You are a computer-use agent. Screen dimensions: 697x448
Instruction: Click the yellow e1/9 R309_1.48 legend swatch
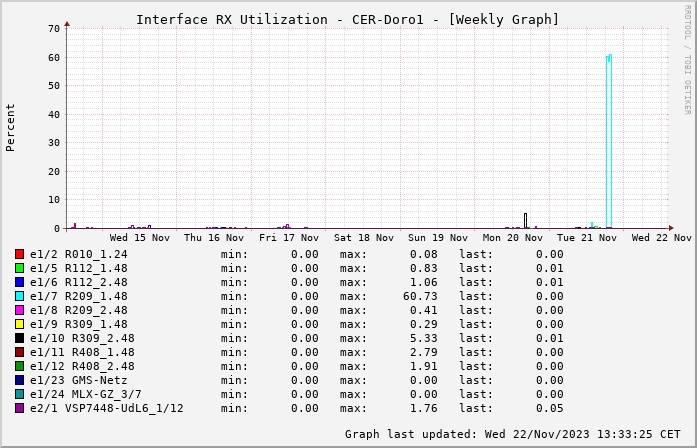point(19,324)
